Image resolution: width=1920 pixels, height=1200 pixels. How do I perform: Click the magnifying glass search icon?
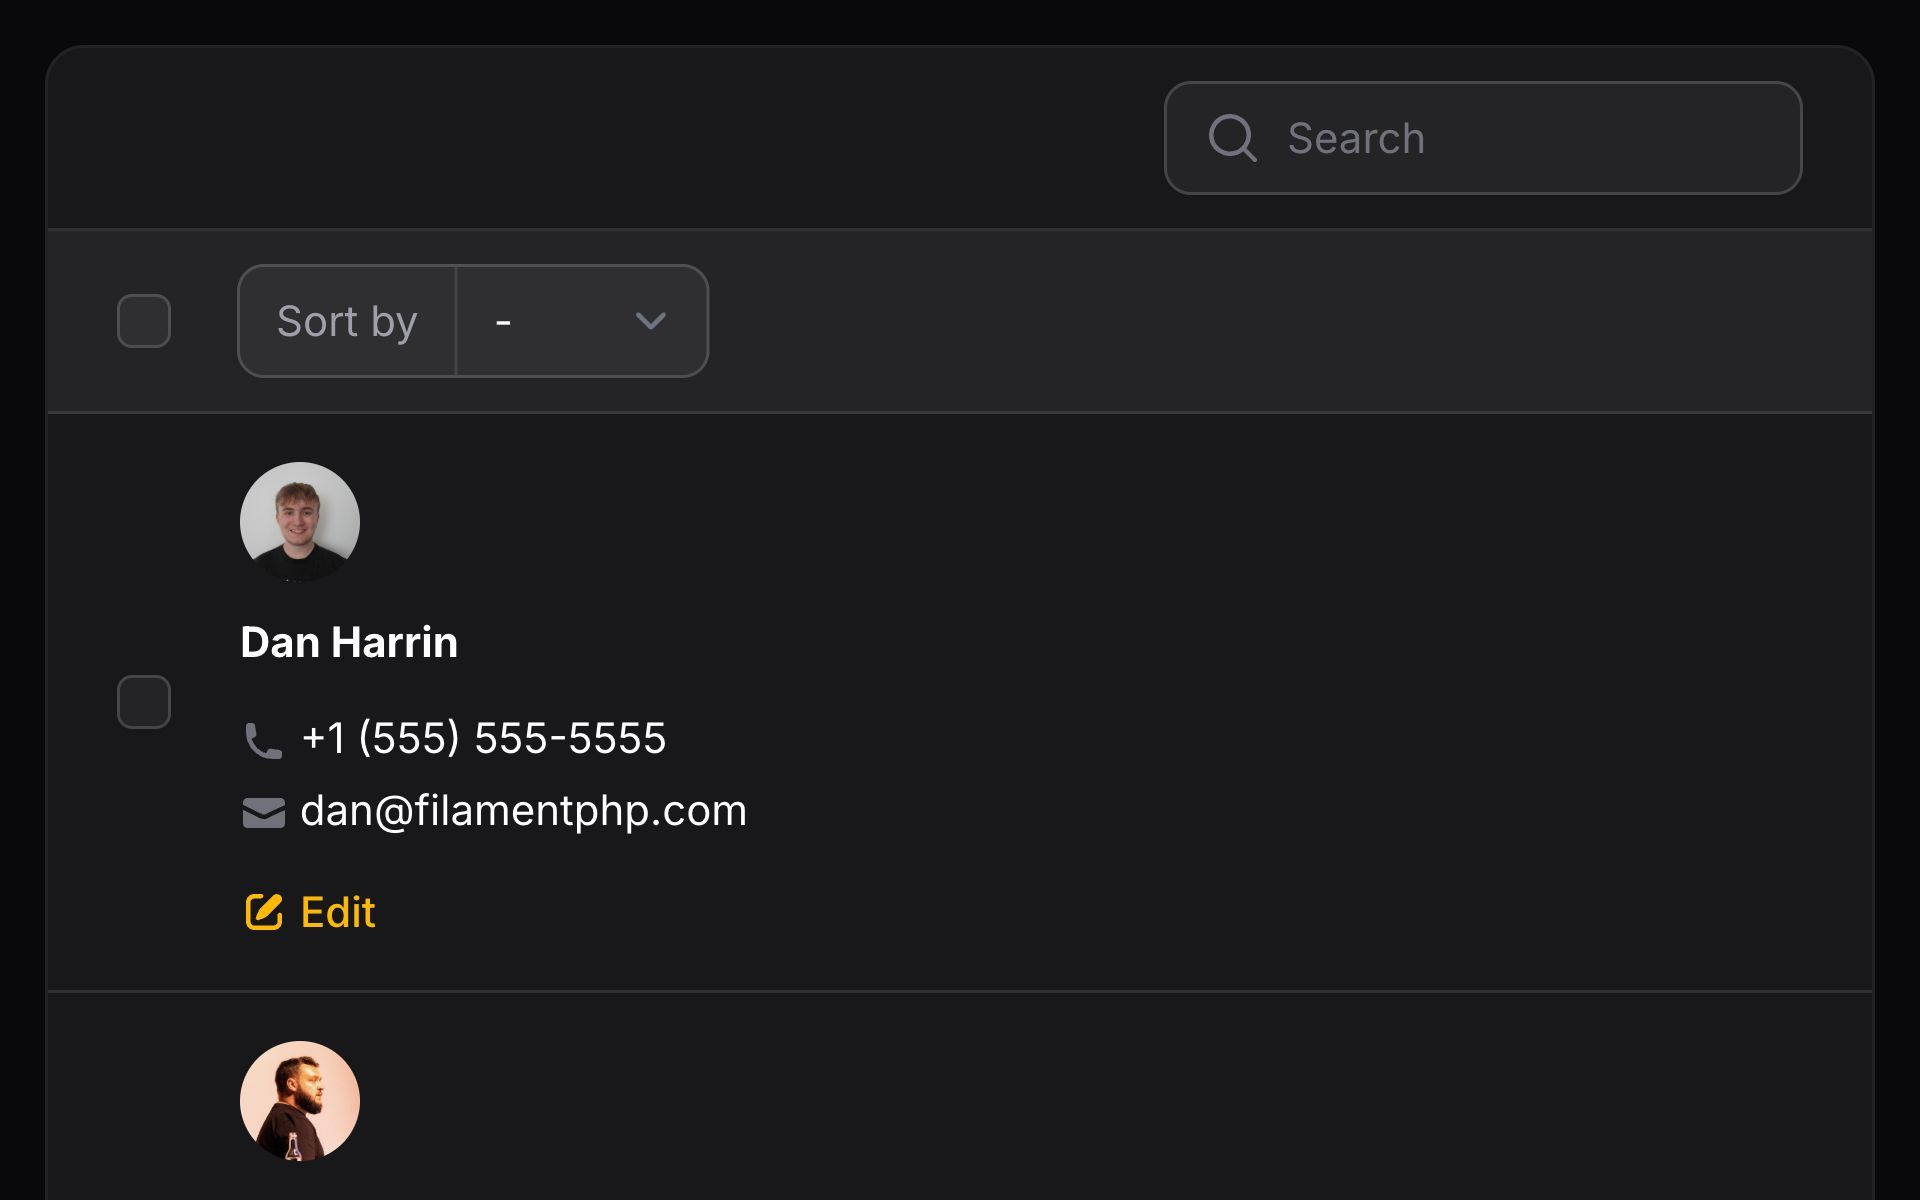[1232, 138]
